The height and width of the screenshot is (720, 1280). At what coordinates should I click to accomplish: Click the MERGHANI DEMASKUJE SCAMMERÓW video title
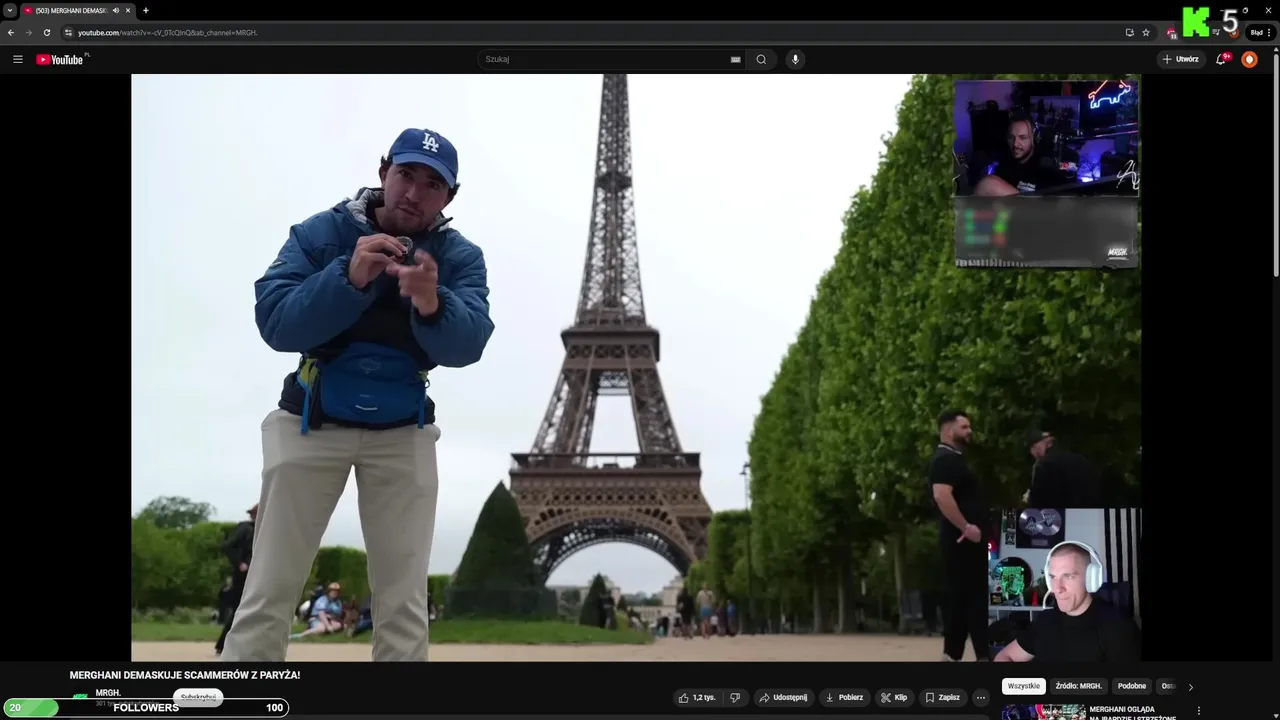(185, 675)
